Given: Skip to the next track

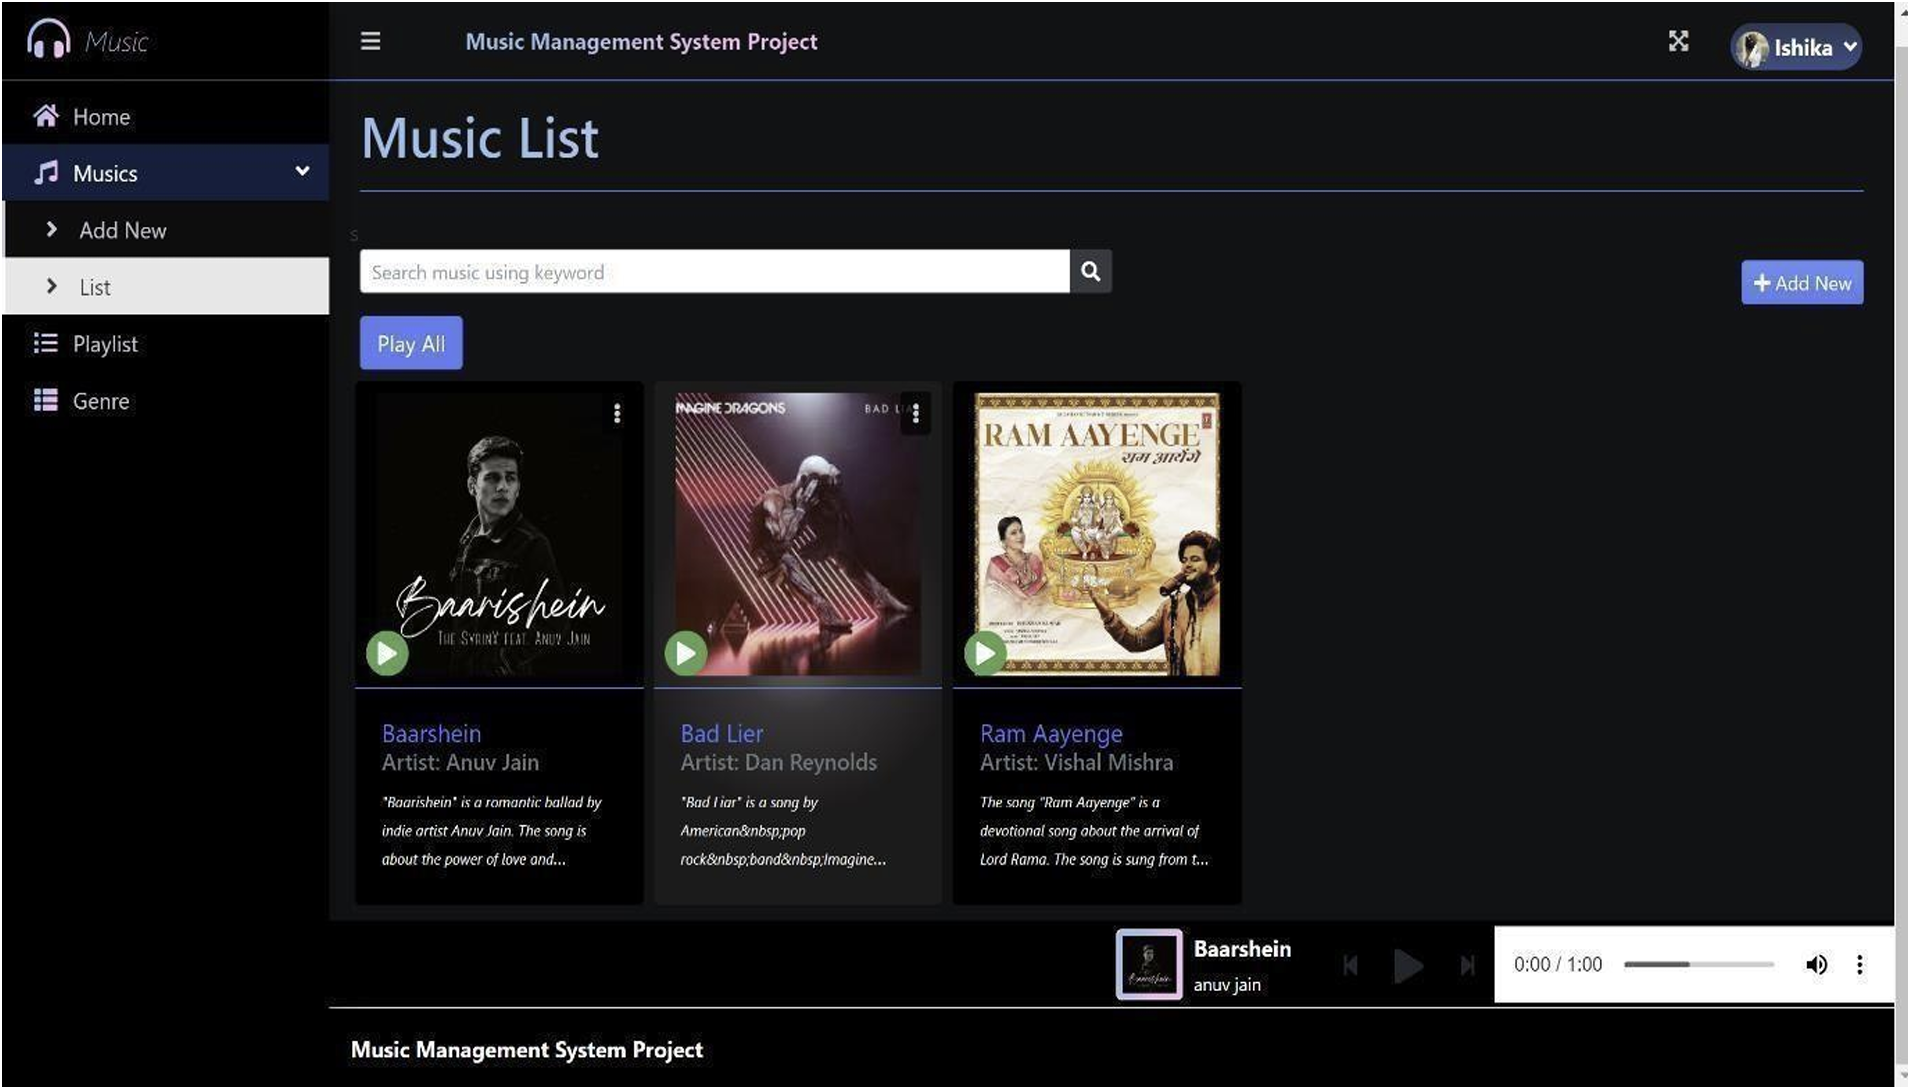Looking at the screenshot, I should (1467, 965).
